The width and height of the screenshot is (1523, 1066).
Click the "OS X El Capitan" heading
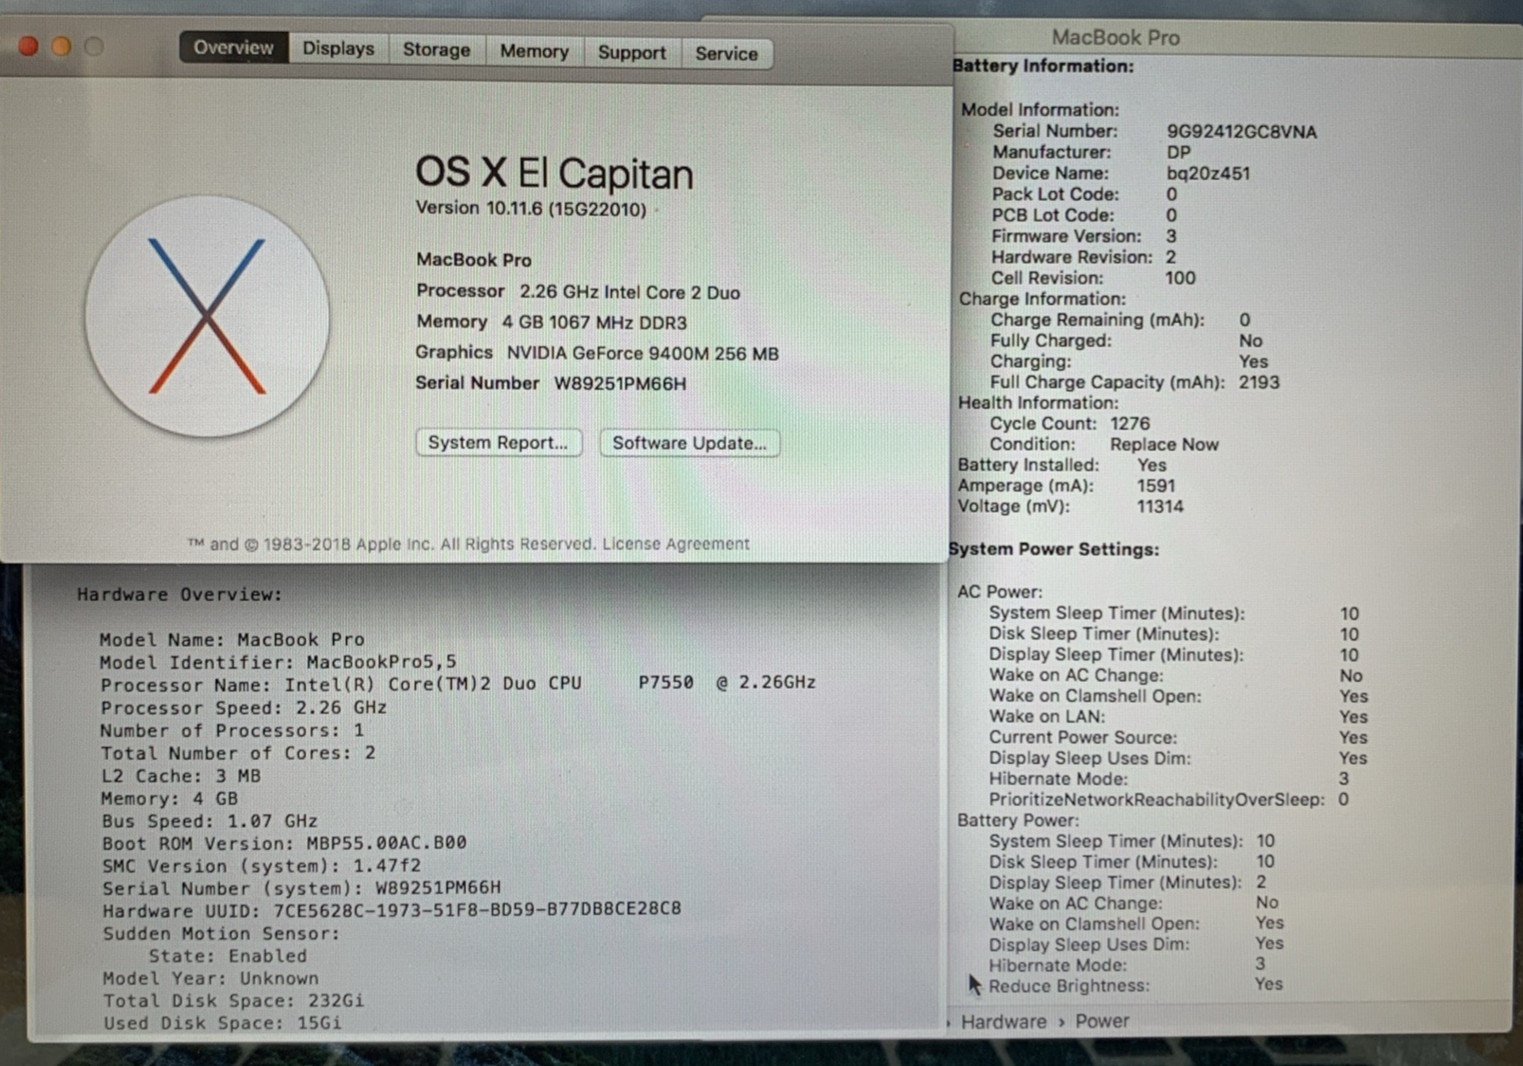point(554,173)
